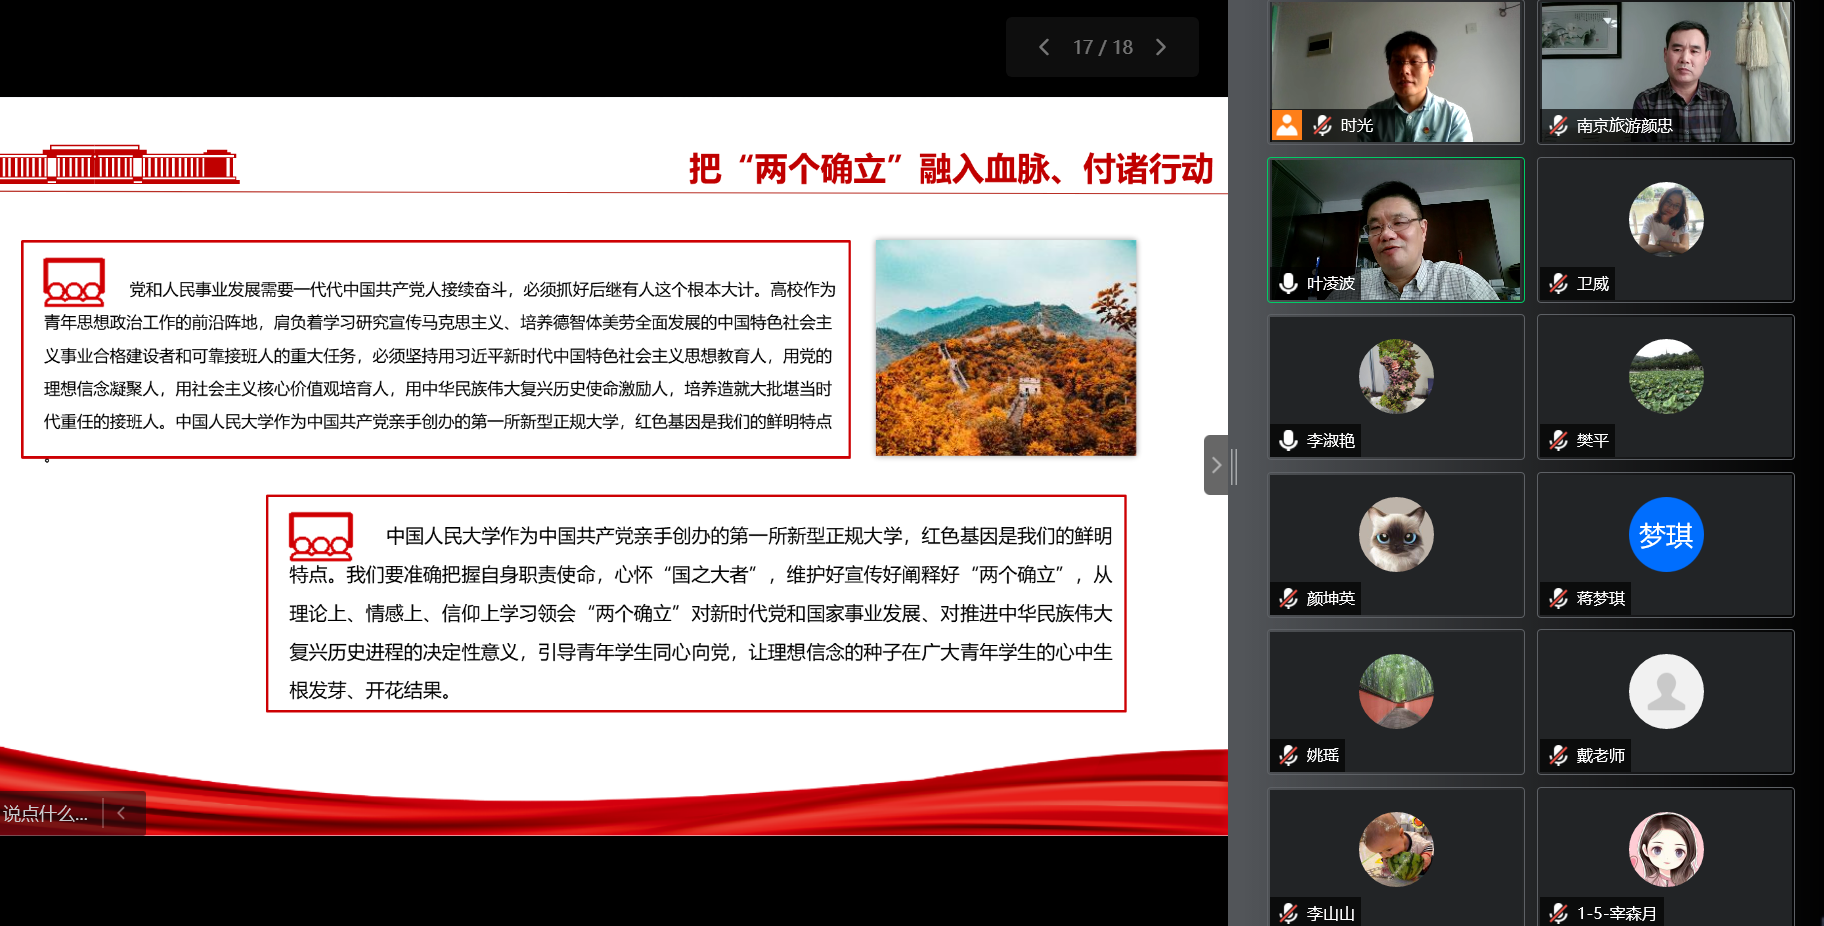The height and width of the screenshot is (926, 1824).
Task: Click muted microphone icon for 樊平
Action: point(1558,440)
